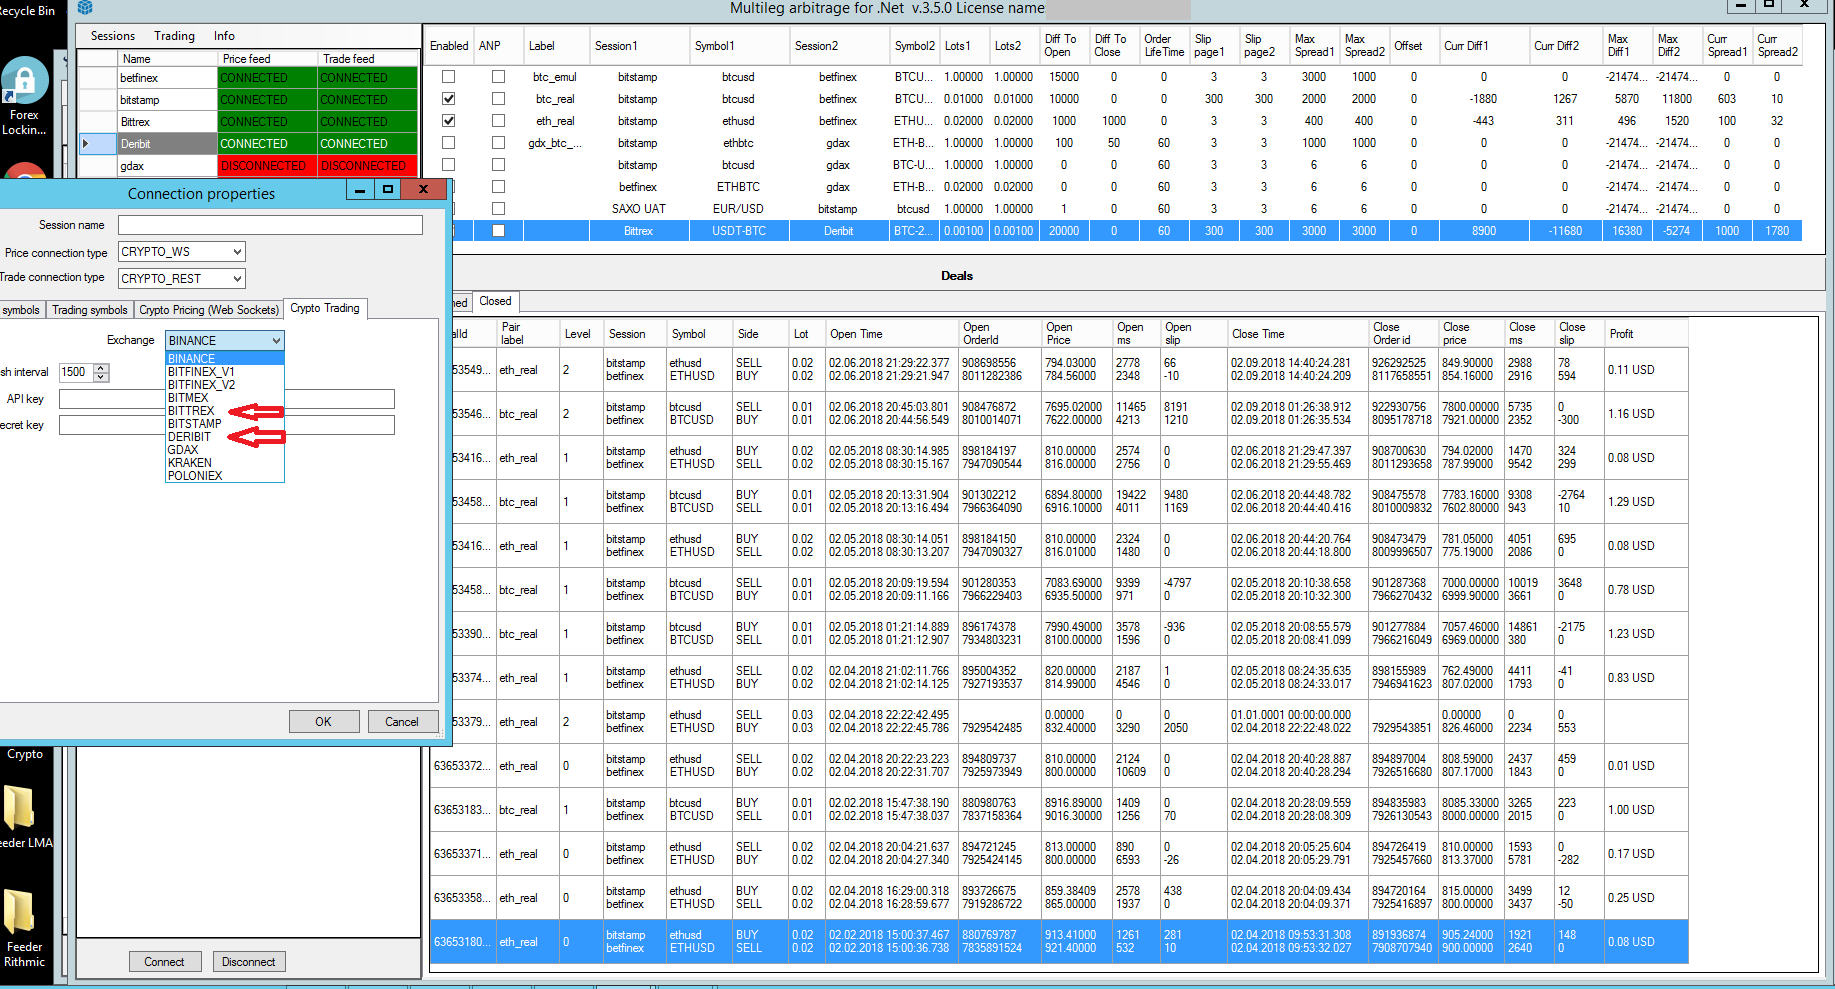Toggle ANP checkbox for btc_real row
Viewport: 1835px width, 989px height.
[x=498, y=99]
